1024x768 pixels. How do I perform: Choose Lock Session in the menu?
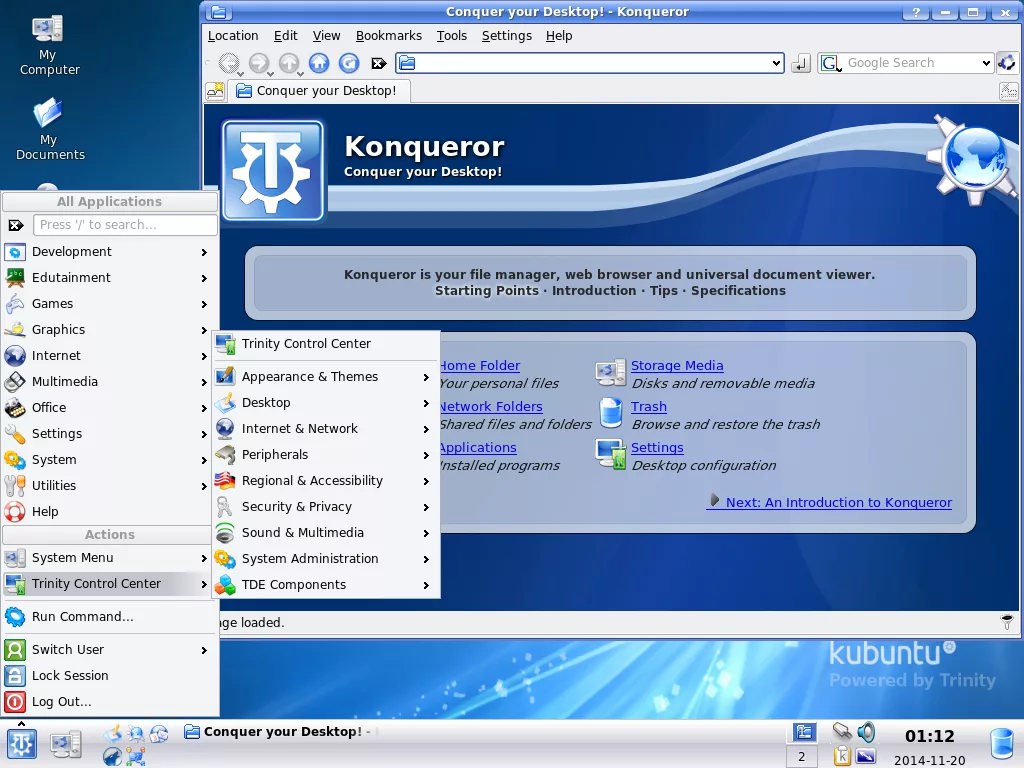click(110, 675)
